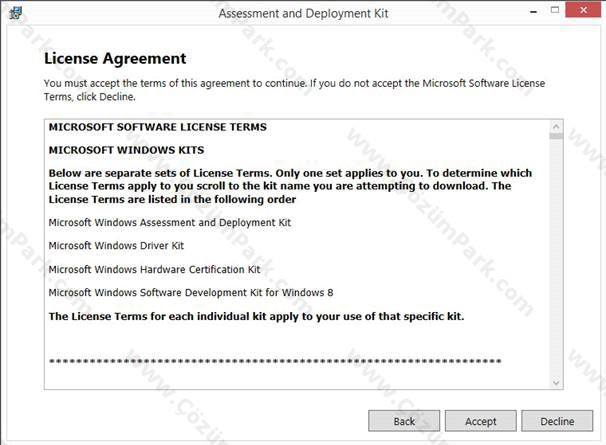Select the Microsoft Windows Assessment and Deployment Kit line
This screenshot has width=606, height=445.
(x=170, y=223)
